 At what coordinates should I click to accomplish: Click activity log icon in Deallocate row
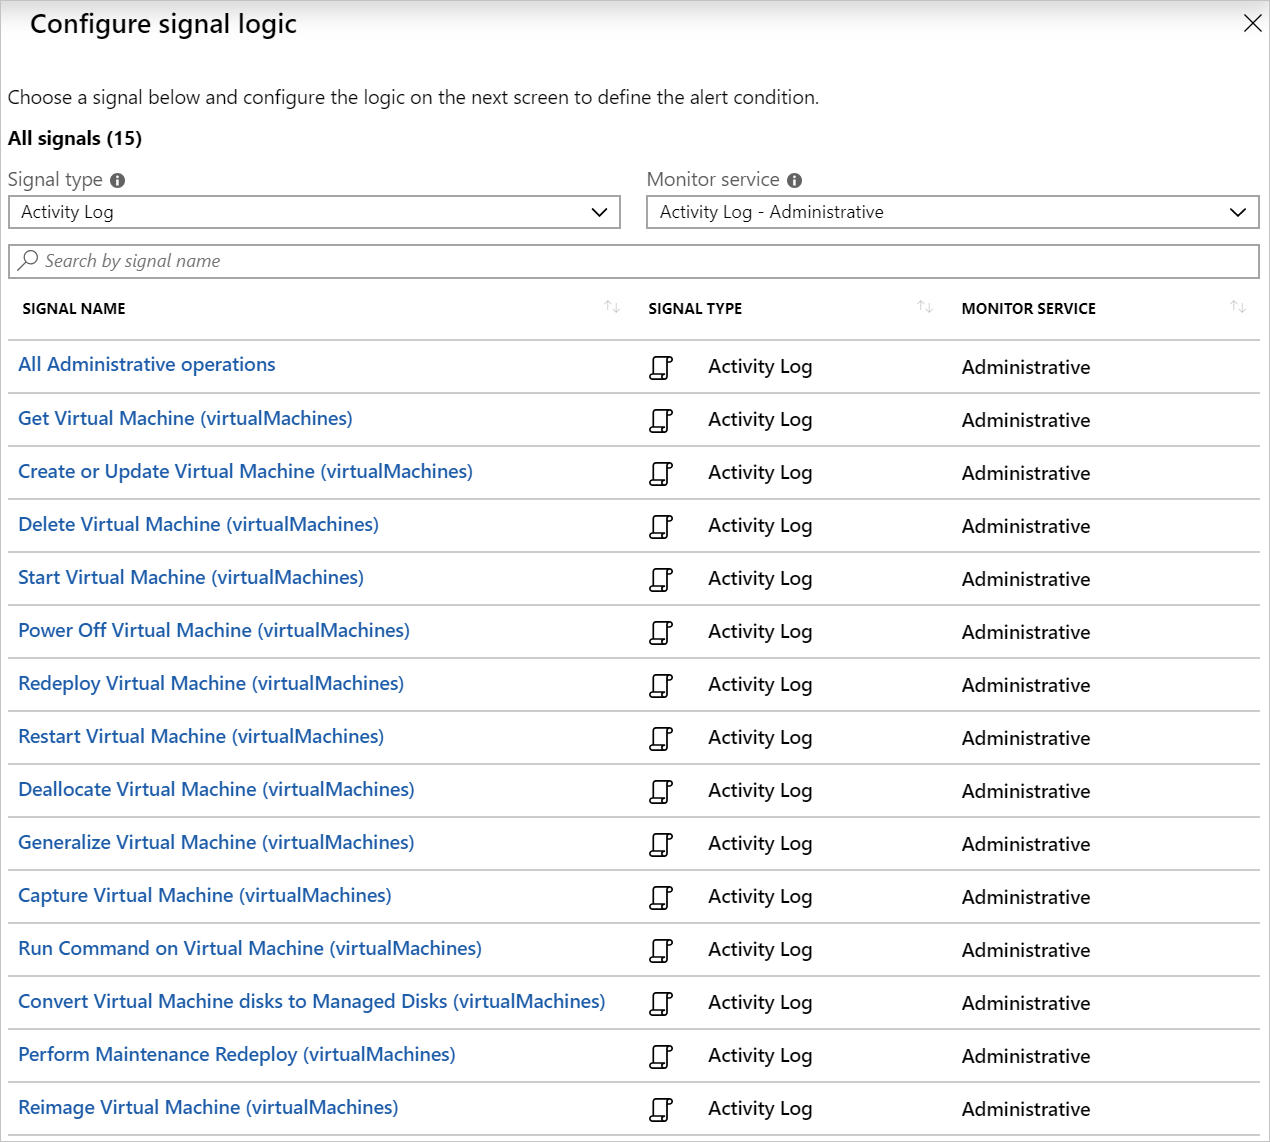pos(661,792)
